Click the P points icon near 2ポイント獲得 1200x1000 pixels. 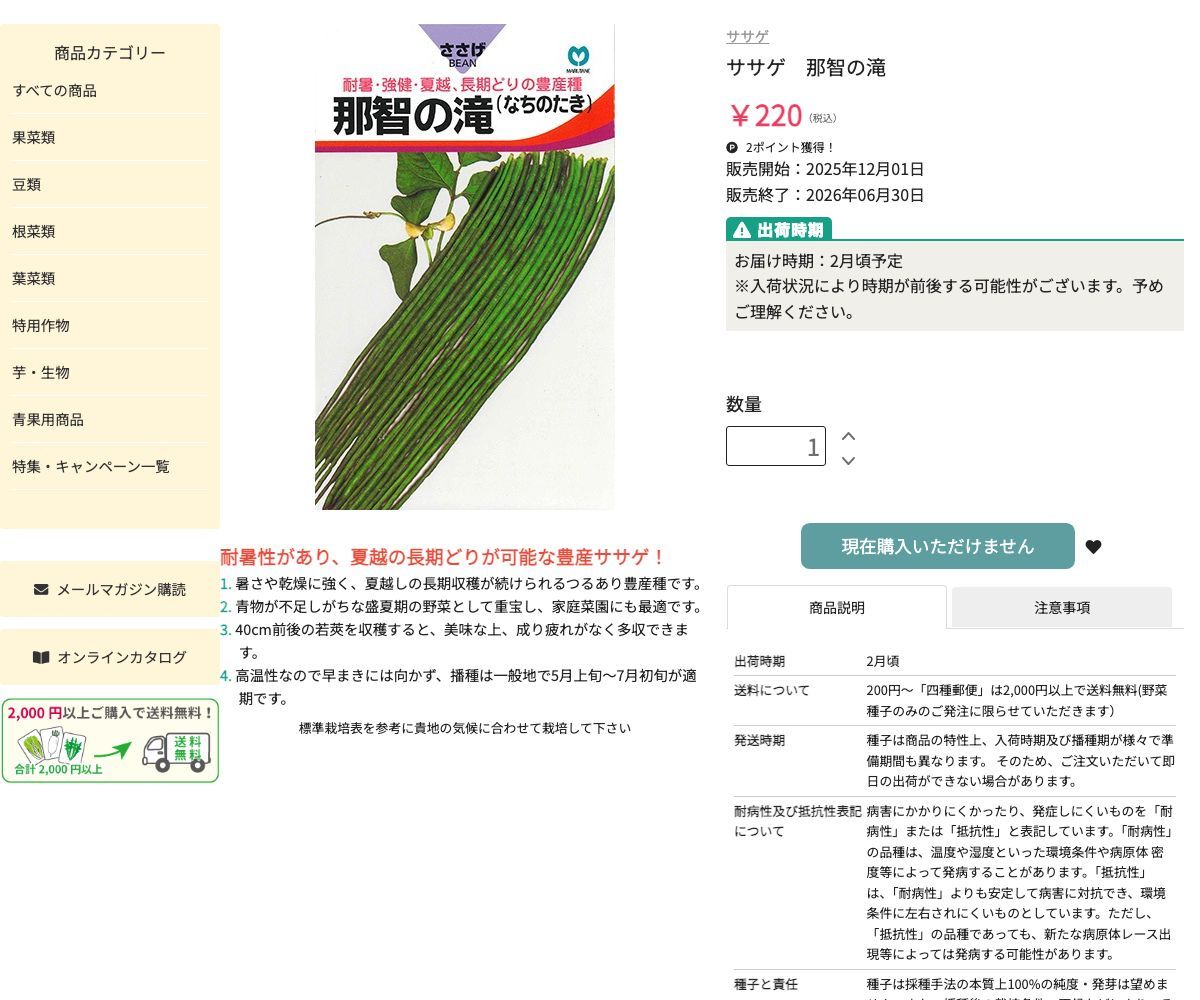(732, 147)
